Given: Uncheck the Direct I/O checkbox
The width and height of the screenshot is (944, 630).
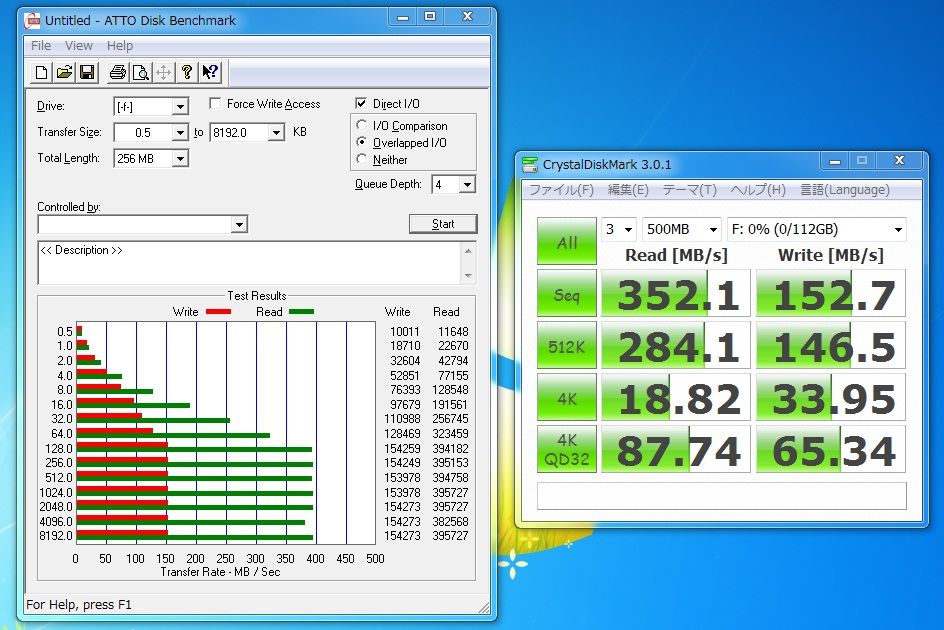Looking at the screenshot, I should (x=361, y=103).
